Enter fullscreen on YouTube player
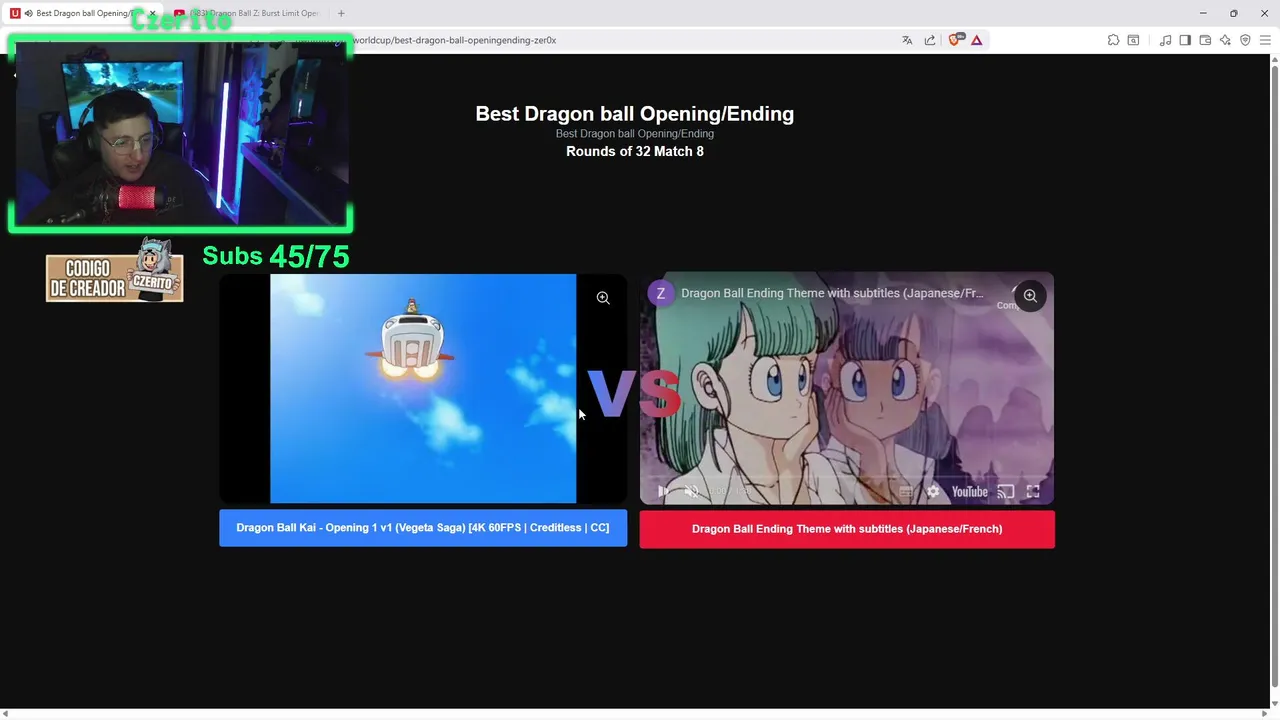Viewport: 1280px width, 720px height. tap(1033, 492)
